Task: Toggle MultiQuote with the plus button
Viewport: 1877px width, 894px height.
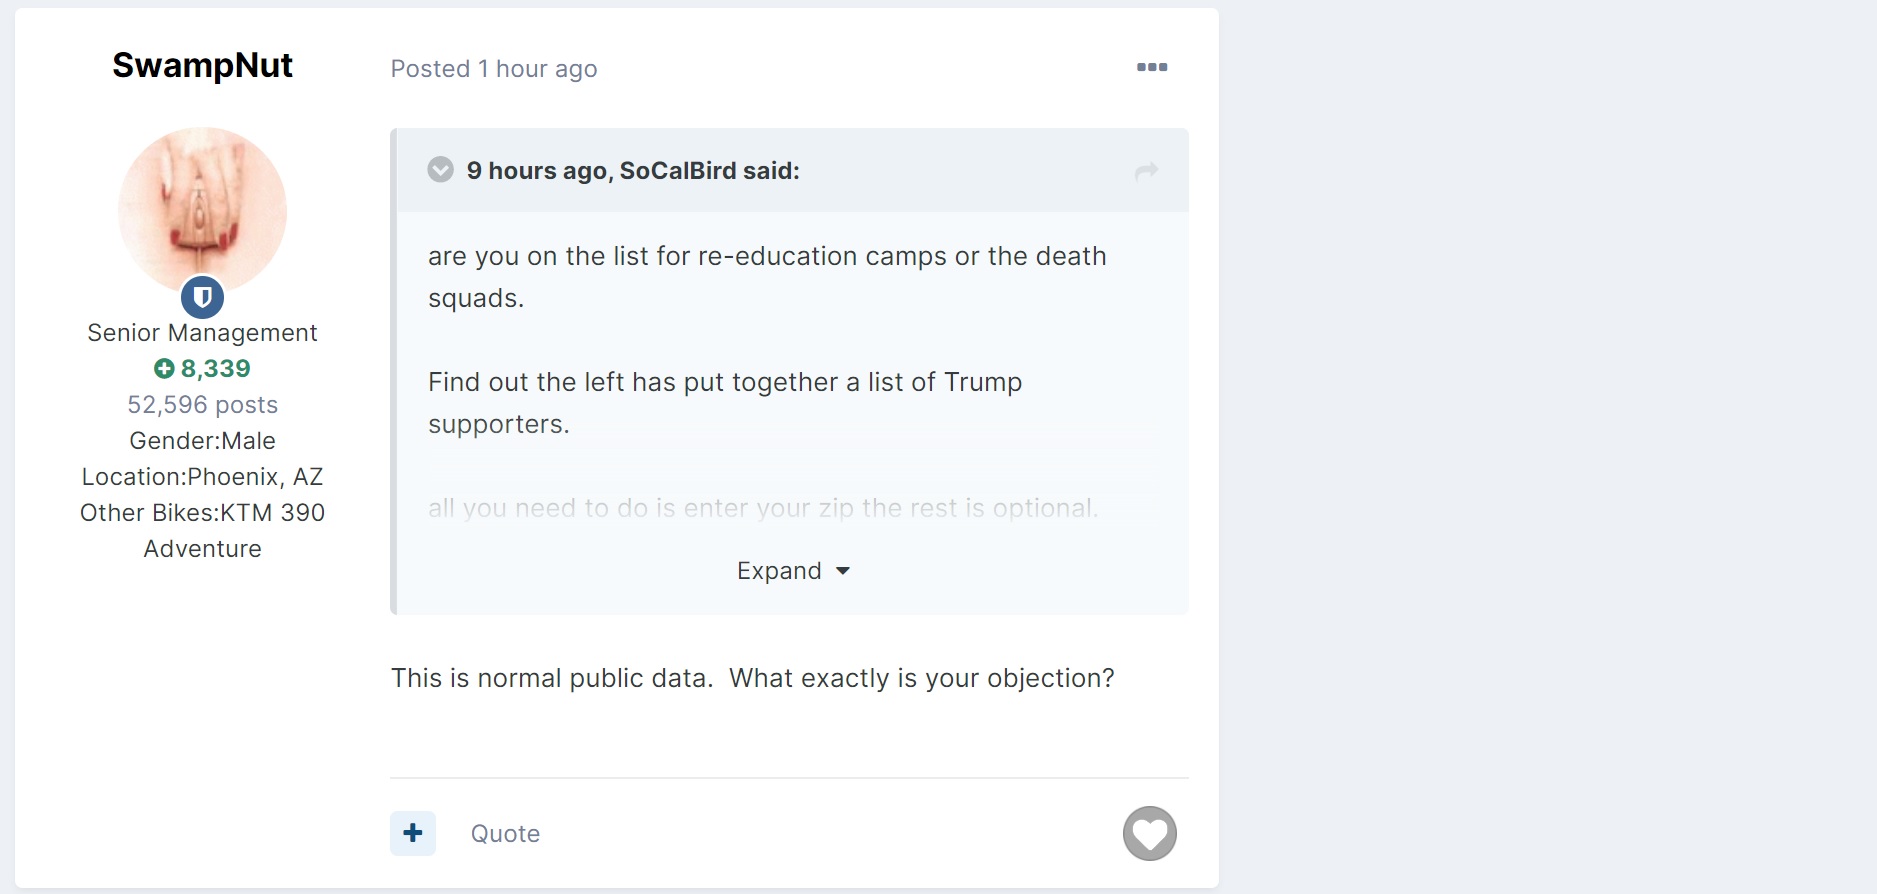Action: (413, 833)
